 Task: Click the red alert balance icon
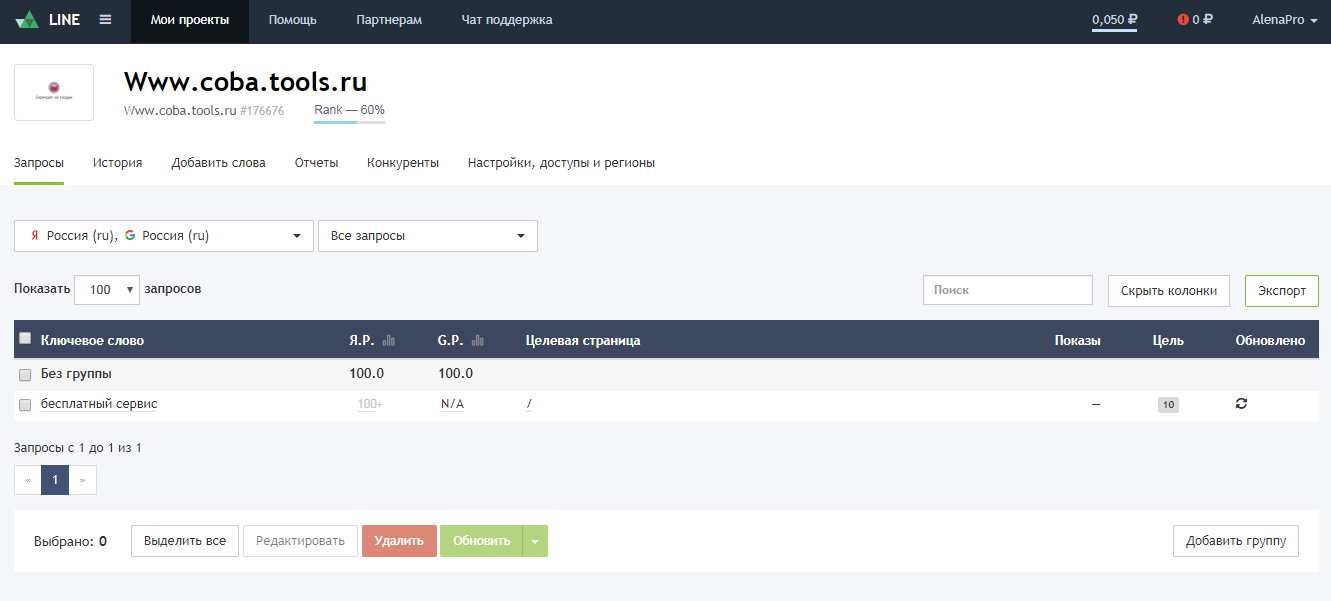pyautogui.click(x=1183, y=20)
